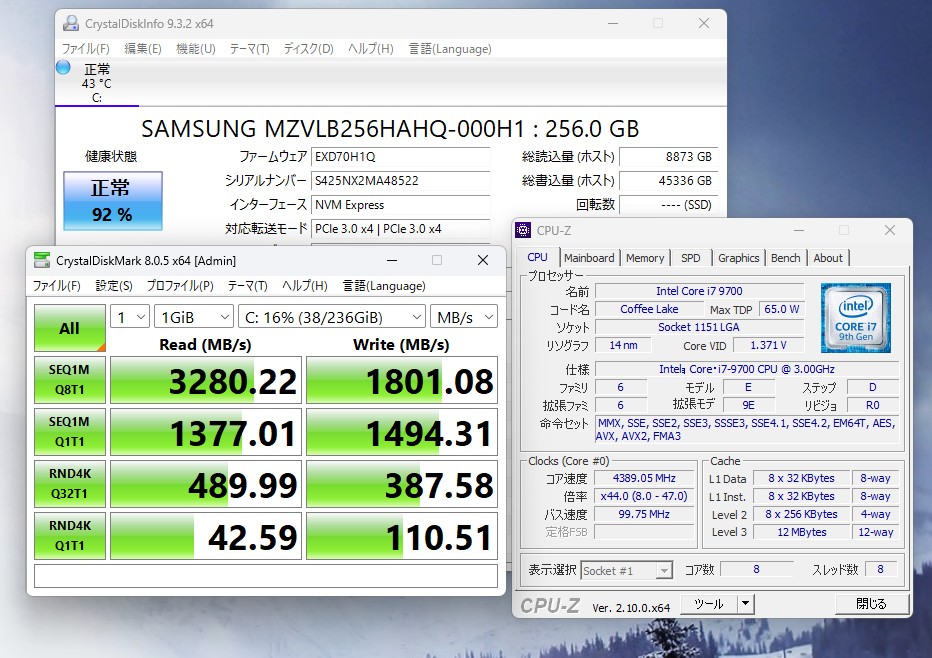Open ファイル(F) menu in CrystalDiskMark
Viewport: 932px width, 658px height.
point(56,286)
